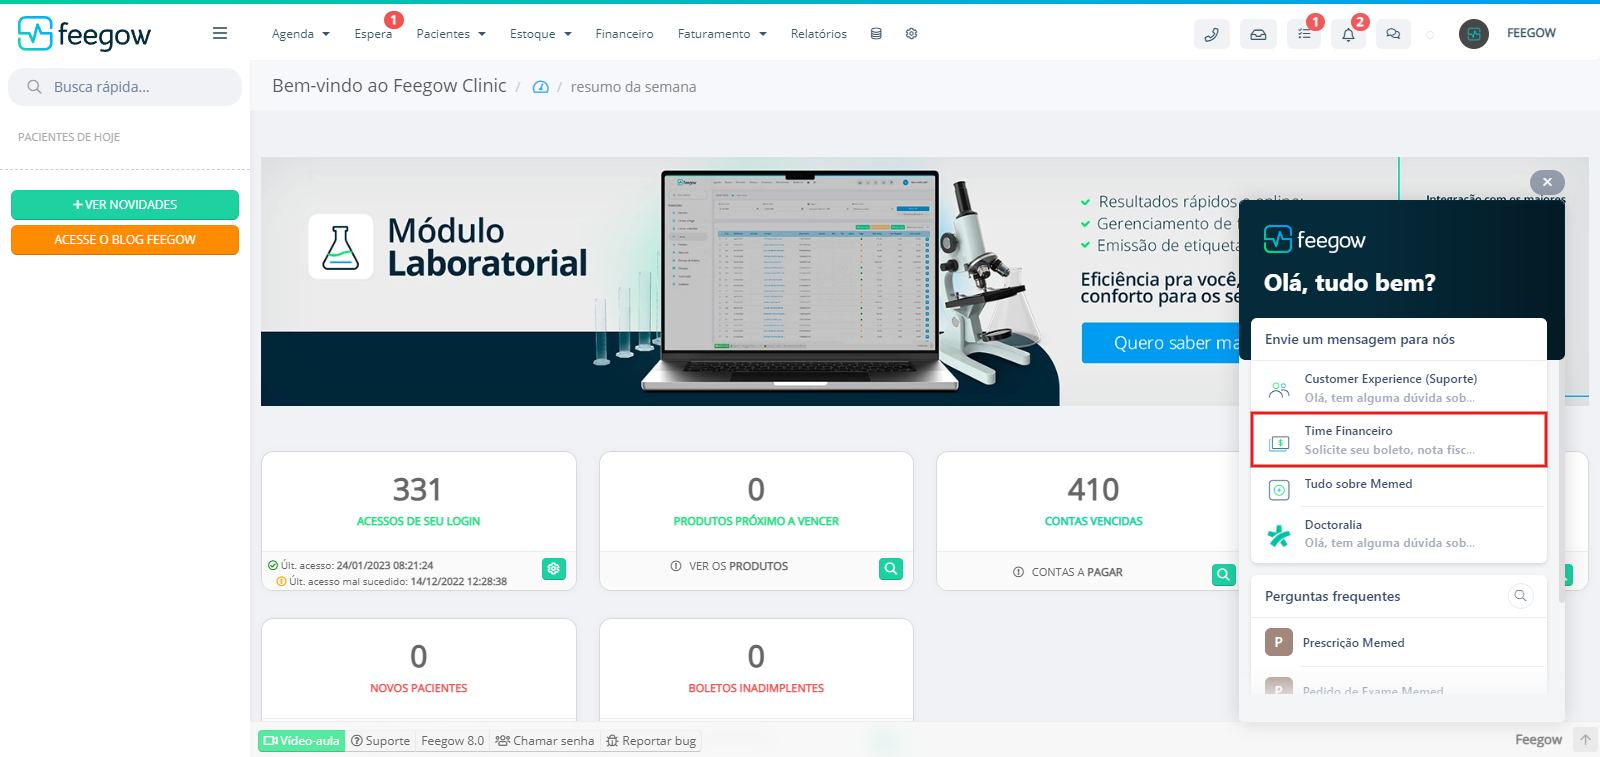This screenshot has width=1600, height=757.
Task: Click the search button on products card
Action: coord(891,569)
